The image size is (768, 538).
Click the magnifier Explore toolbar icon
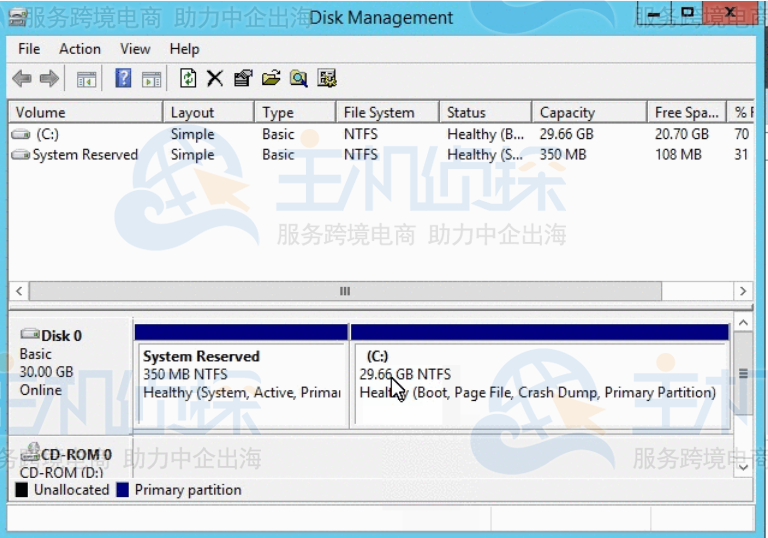pos(298,79)
